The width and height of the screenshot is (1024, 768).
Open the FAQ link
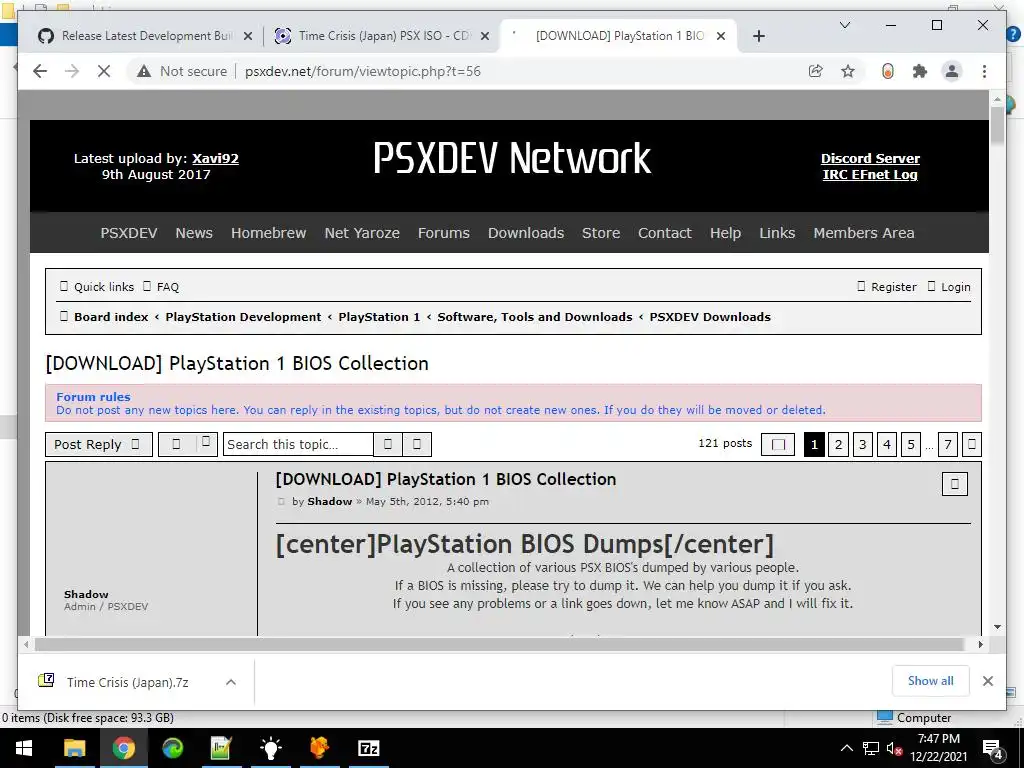tap(161, 287)
